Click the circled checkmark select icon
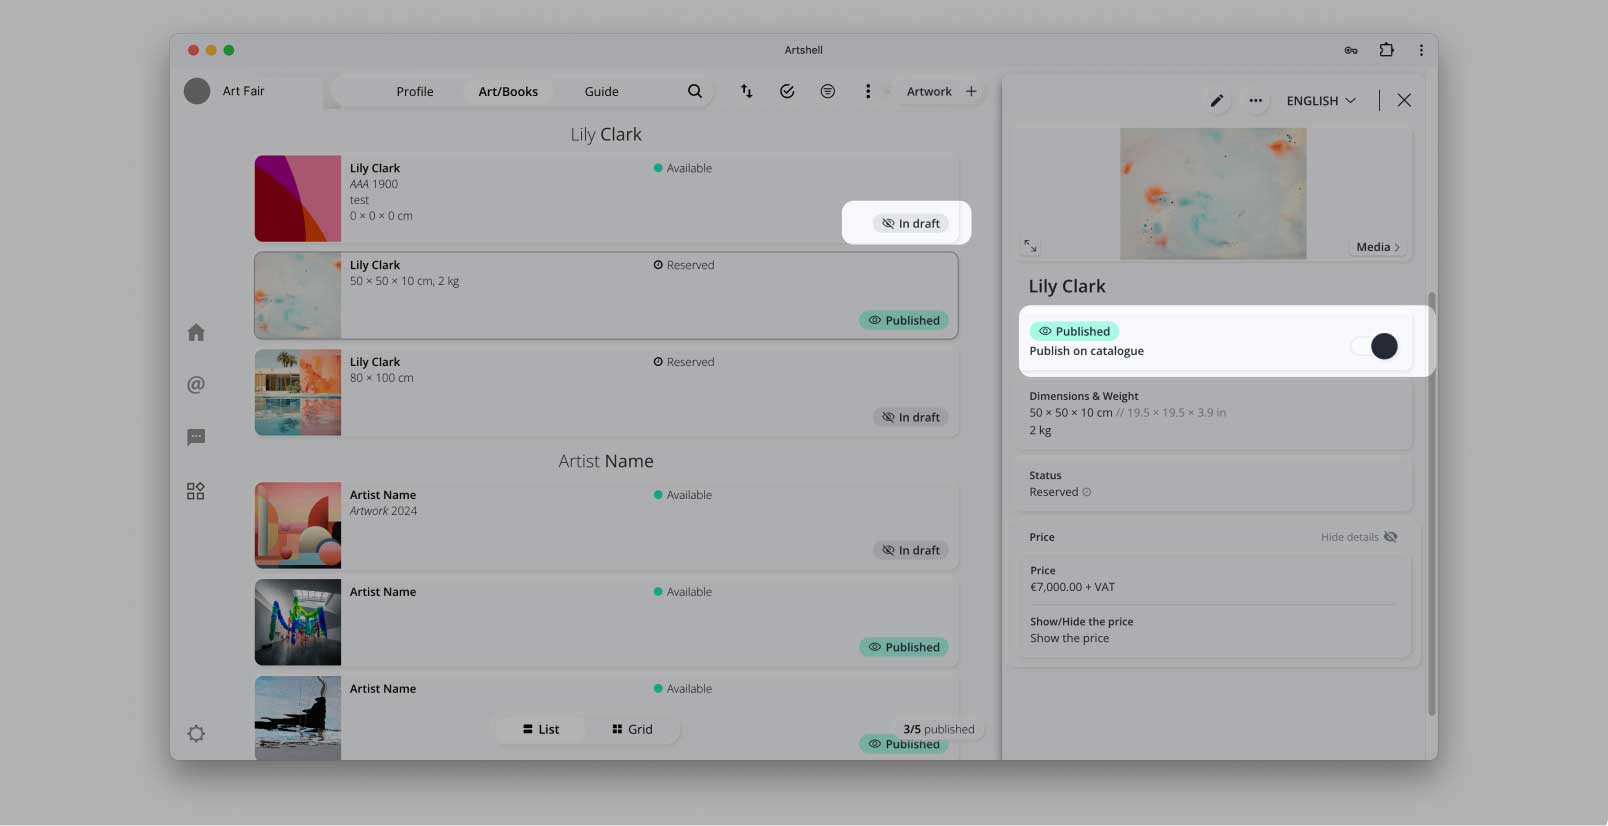Viewport: 1608px width, 826px height. 787,91
